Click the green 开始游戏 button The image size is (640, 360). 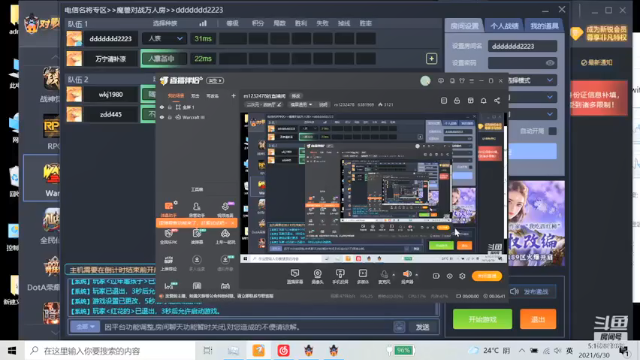(482, 319)
